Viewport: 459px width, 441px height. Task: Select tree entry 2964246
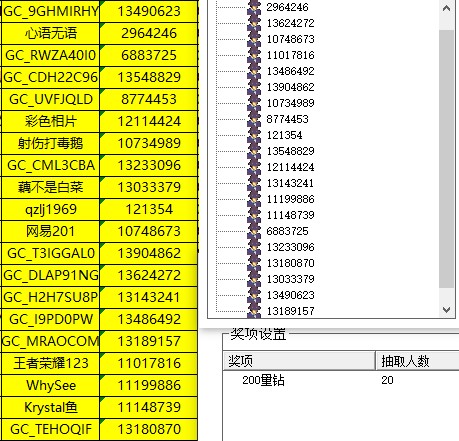click(287, 7)
